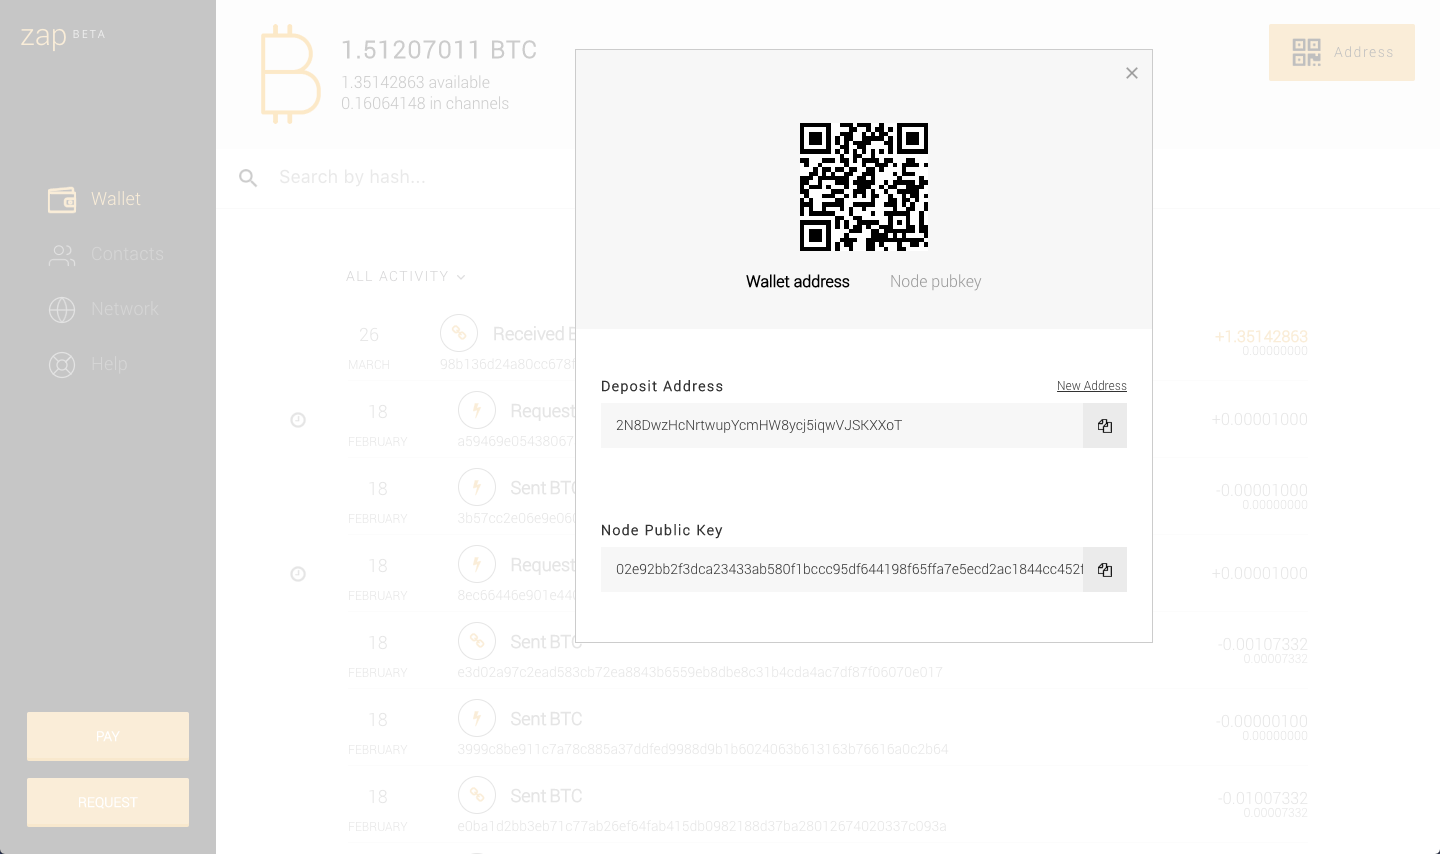Screen dimensions: 1440x854
Task: Click the chain icon on Received row
Action: [x=459, y=333]
